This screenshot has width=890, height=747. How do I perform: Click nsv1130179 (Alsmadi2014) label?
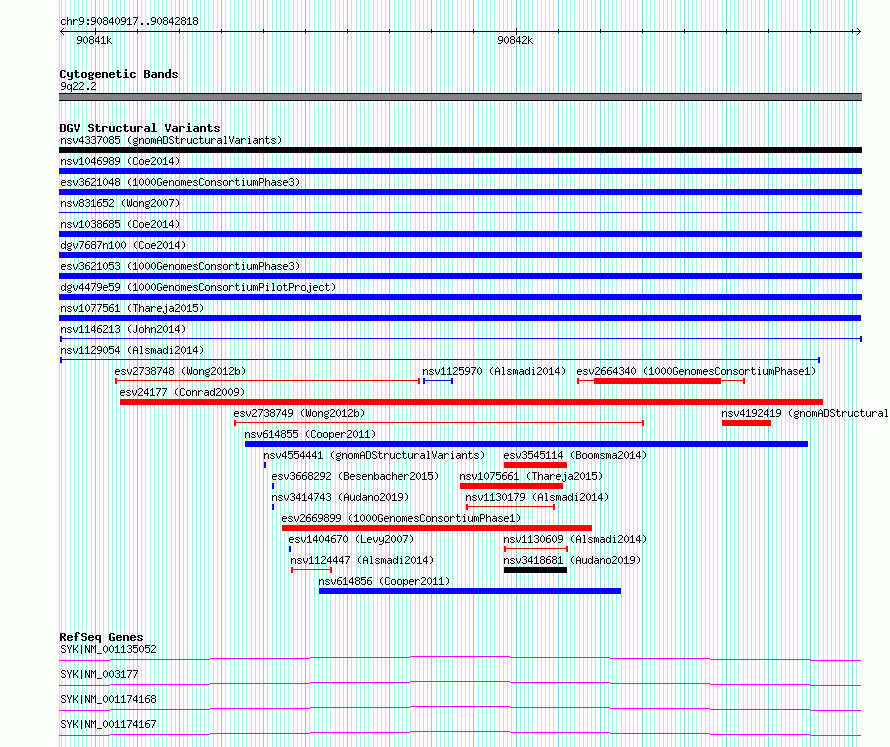(x=537, y=497)
